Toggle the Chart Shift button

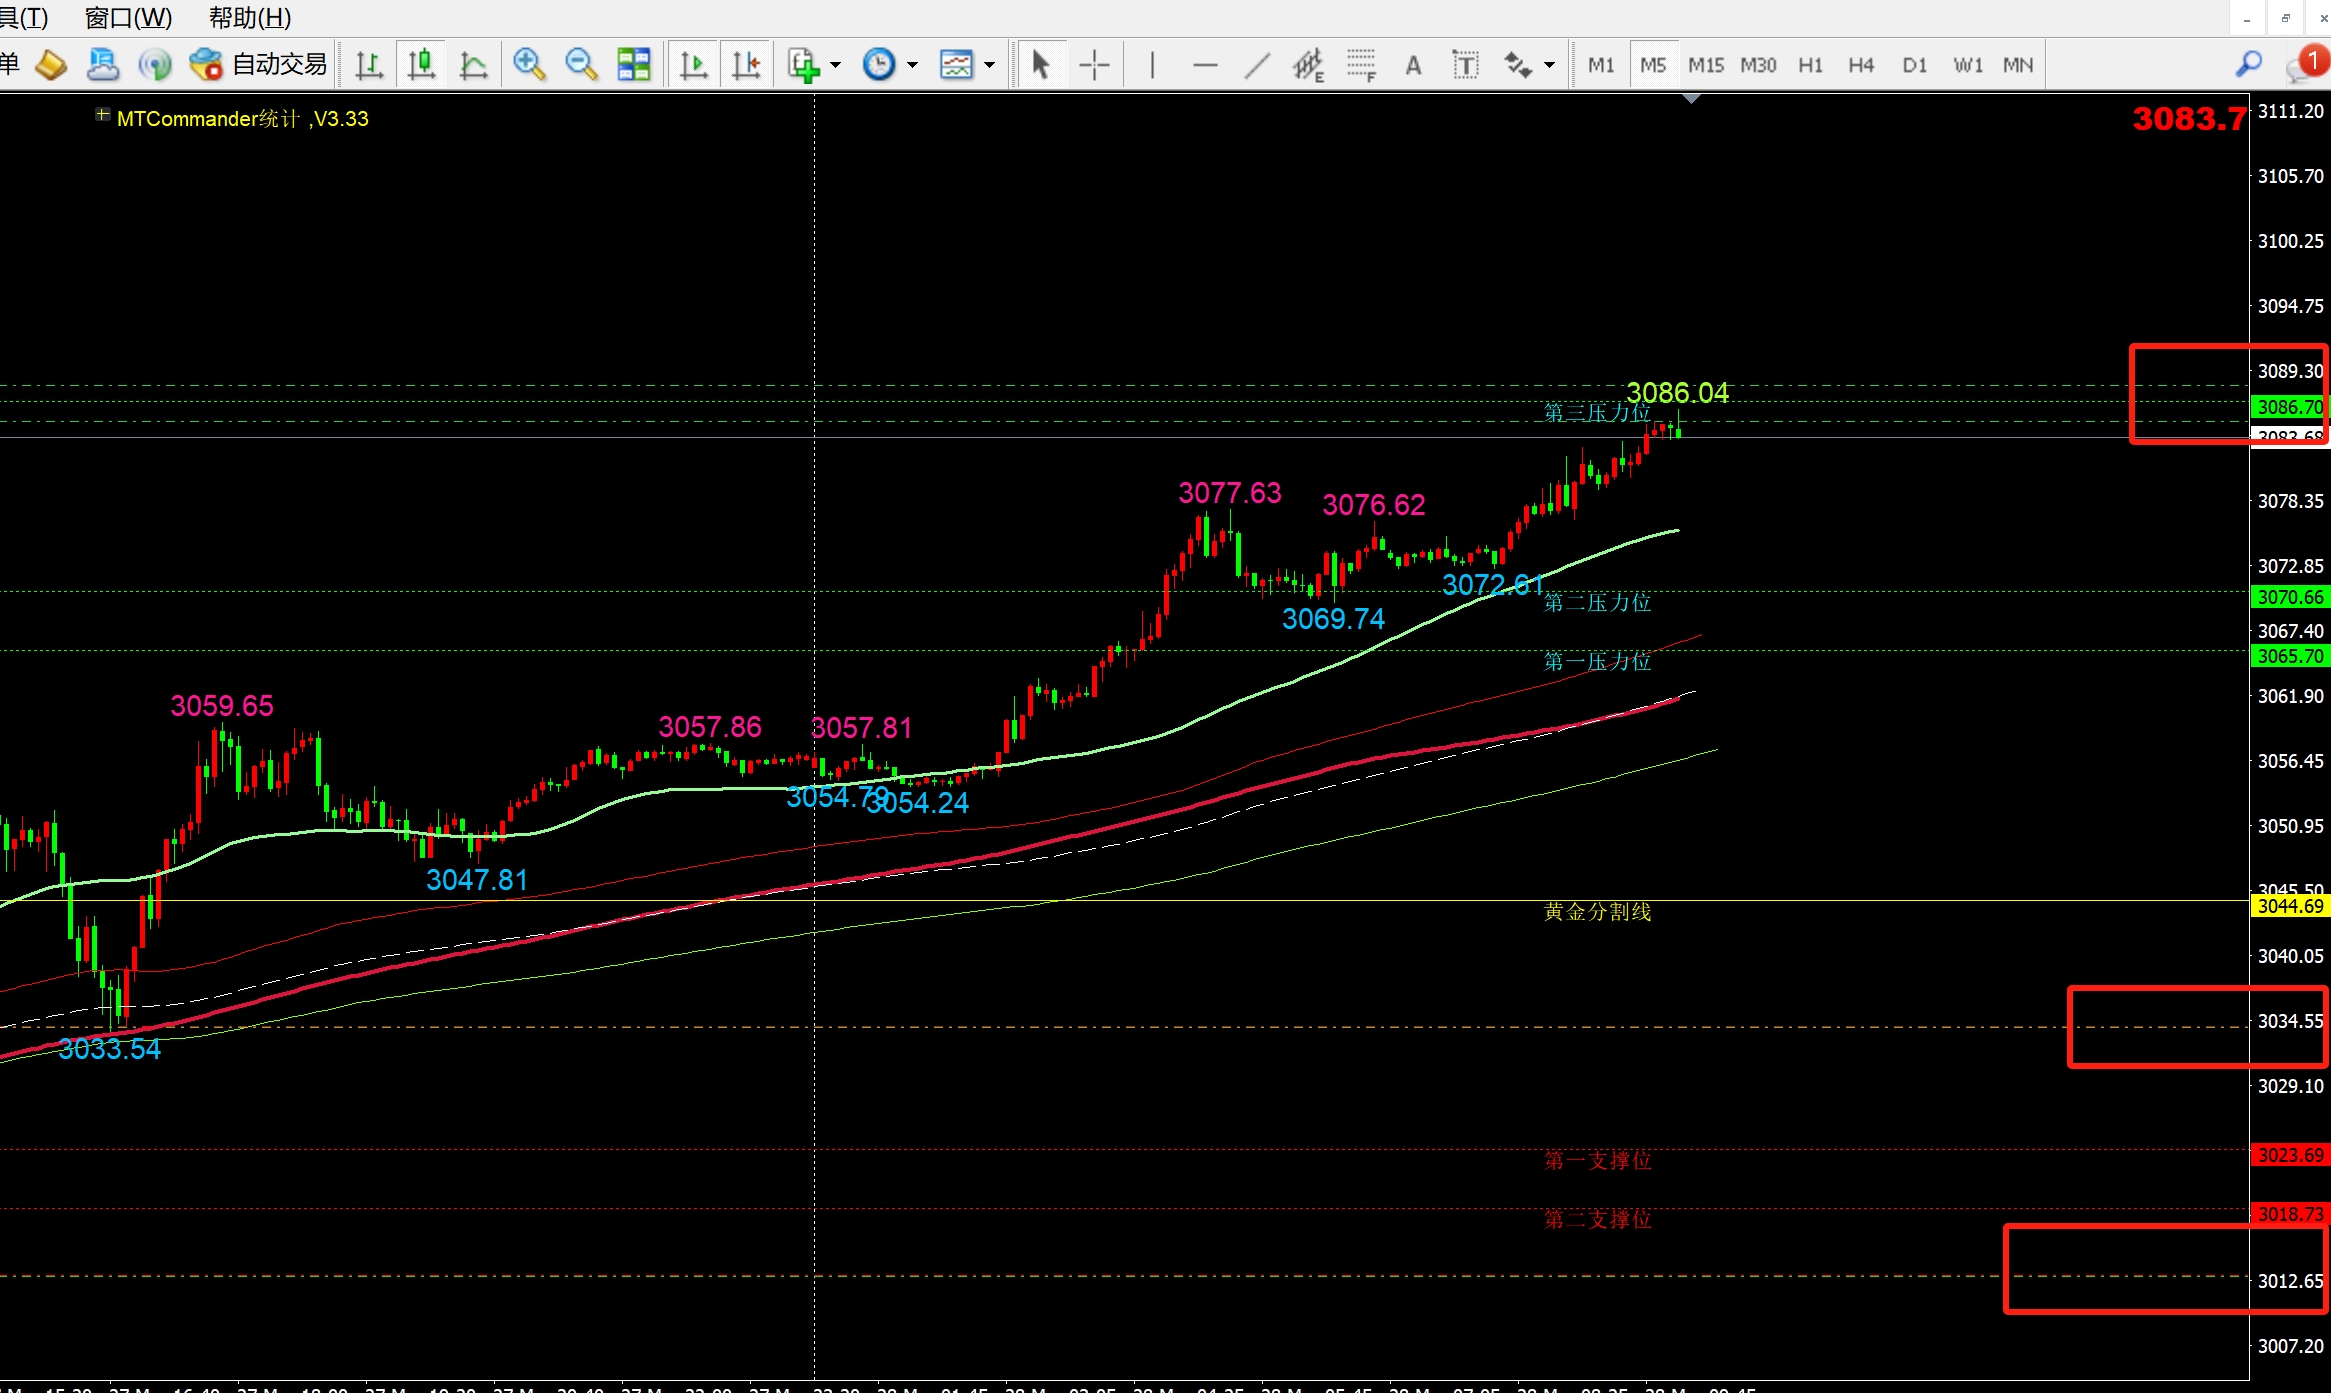[745, 65]
